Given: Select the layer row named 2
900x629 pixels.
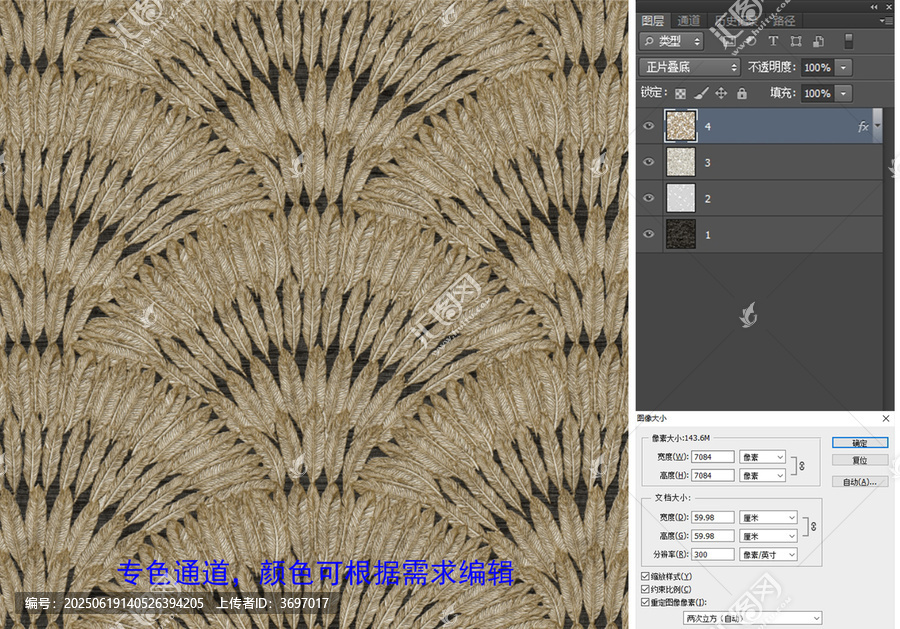Looking at the screenshot, I should (759, 198).
